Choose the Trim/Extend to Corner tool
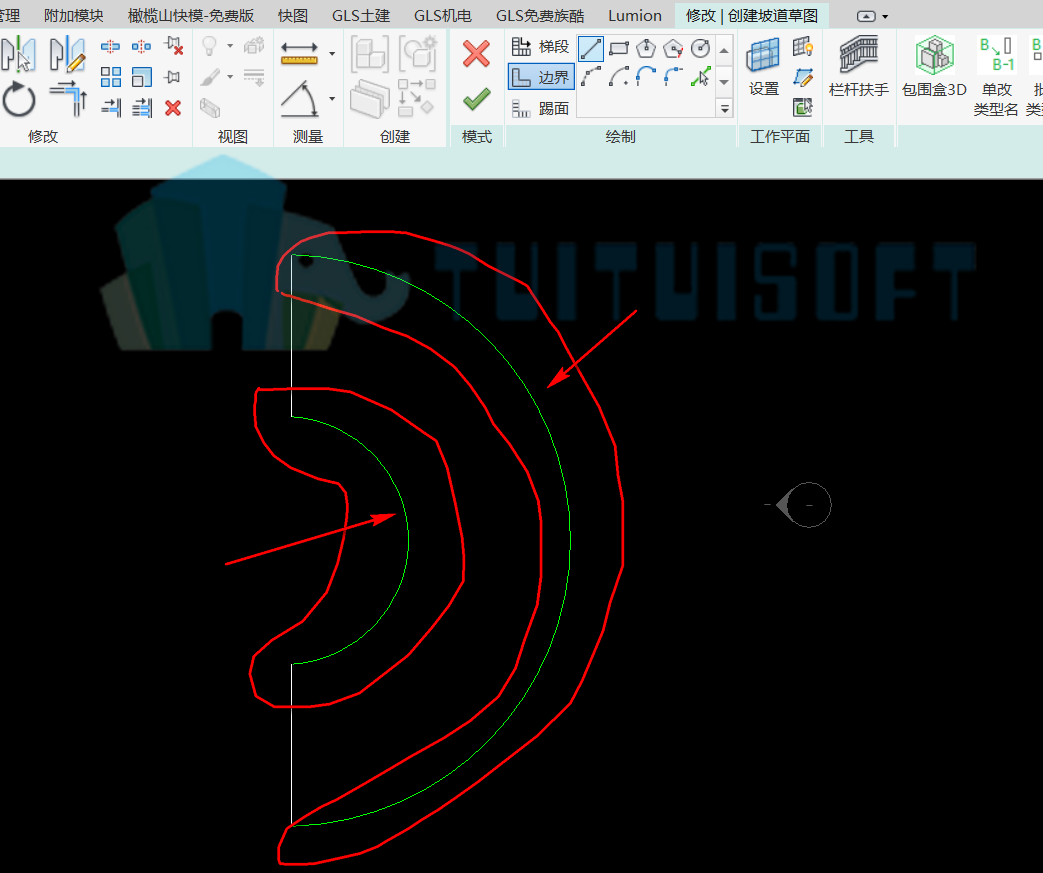Screen dimensions: 1043x873 (69, 98)
